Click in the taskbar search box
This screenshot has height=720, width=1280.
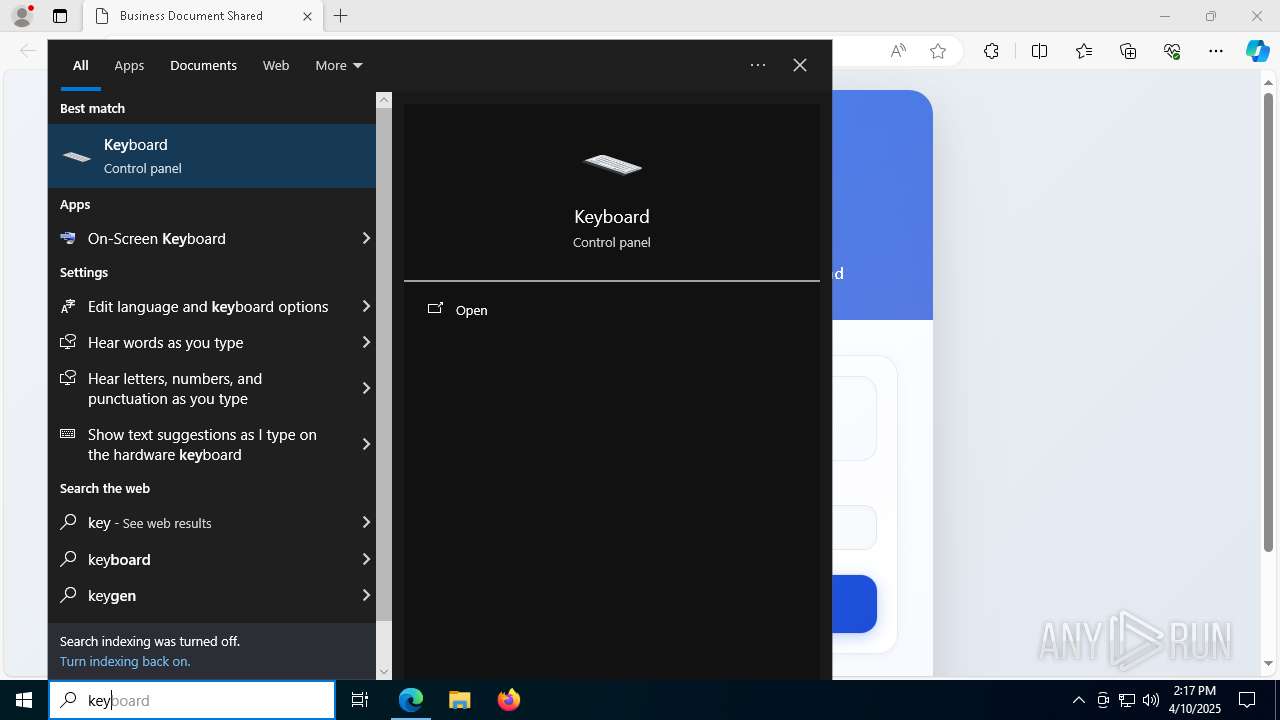coord(192,700)
